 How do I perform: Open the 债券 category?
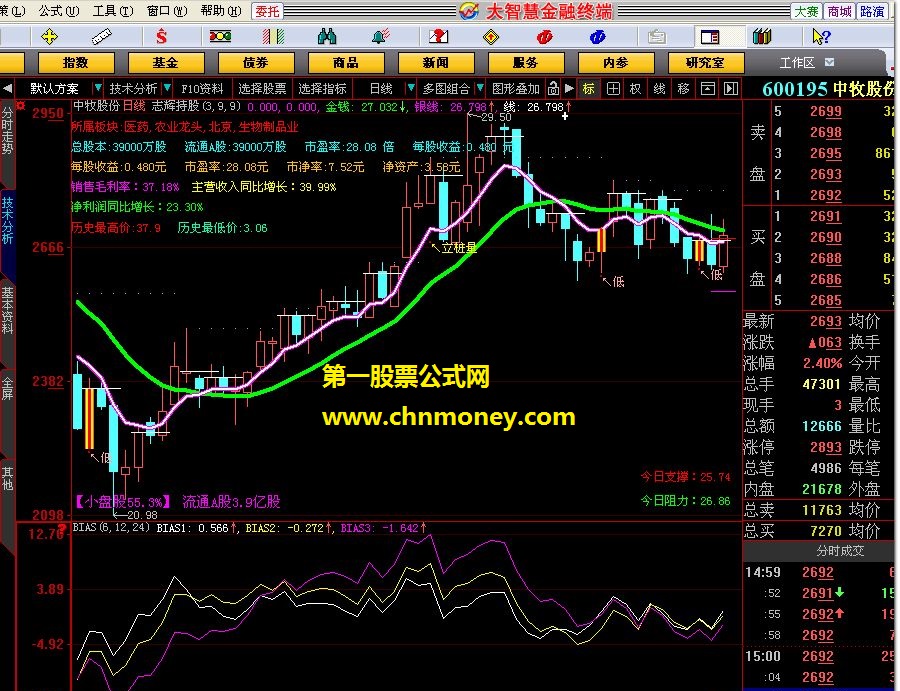(256, 62)
